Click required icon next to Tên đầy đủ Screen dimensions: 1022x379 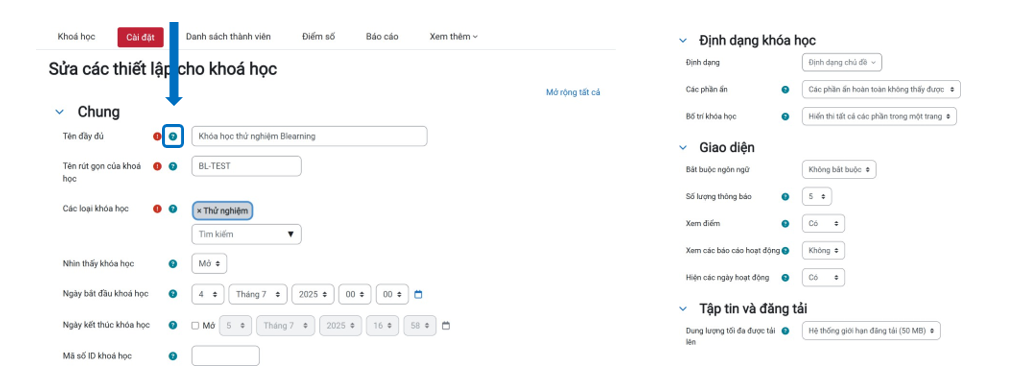(x=157, y=136)
